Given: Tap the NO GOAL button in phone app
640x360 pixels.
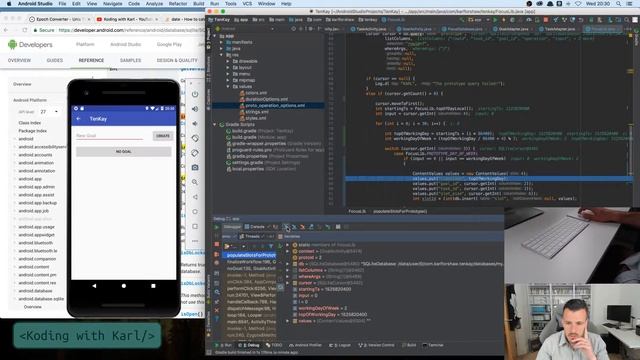Looking at the screenshot, I should pyautogui.click(x=124, y=151).
